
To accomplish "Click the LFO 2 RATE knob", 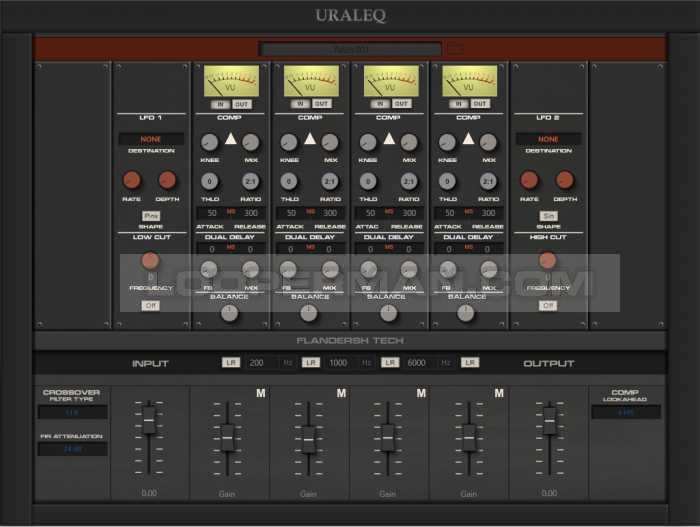I will (529, 180).
